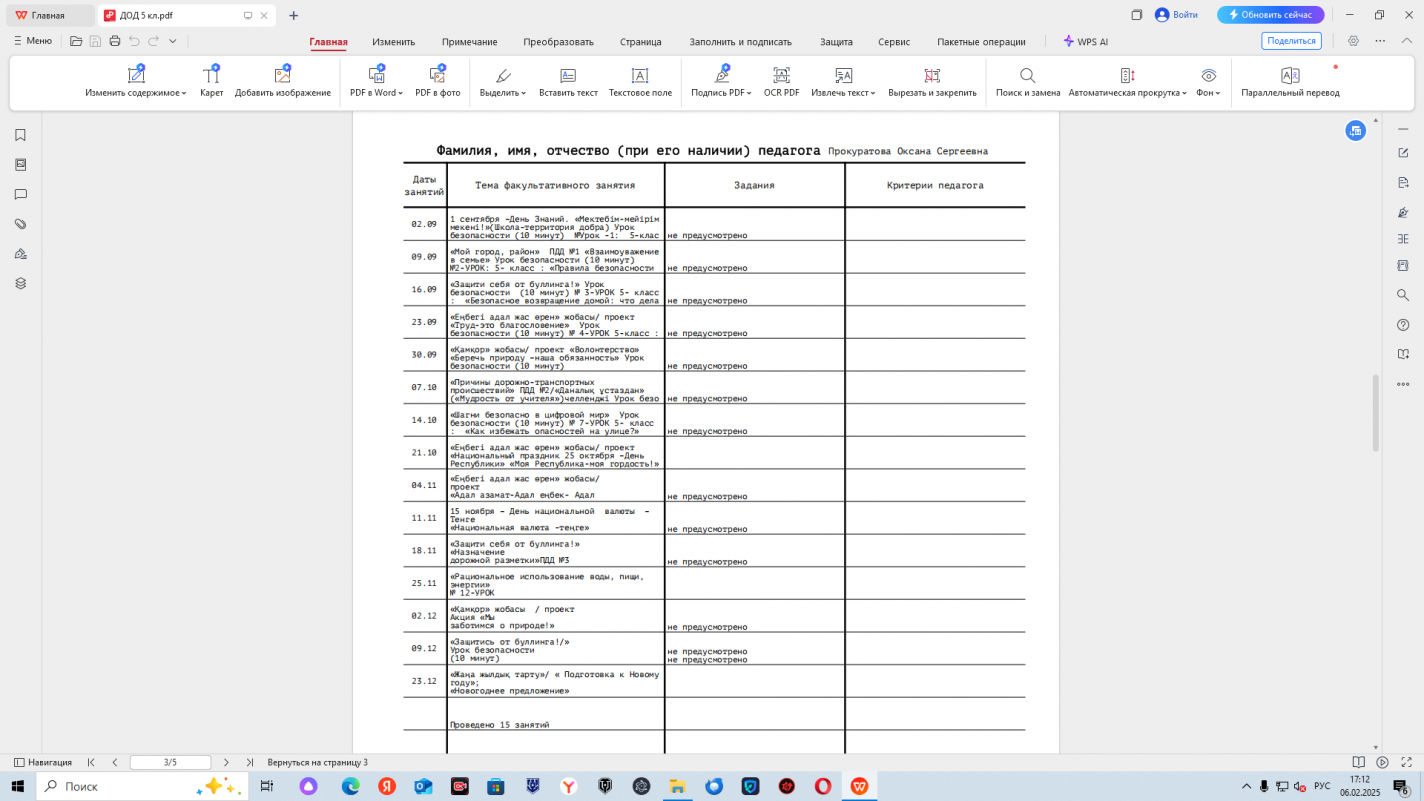Start Параллельный перевод tool

tap(1290, 76)
